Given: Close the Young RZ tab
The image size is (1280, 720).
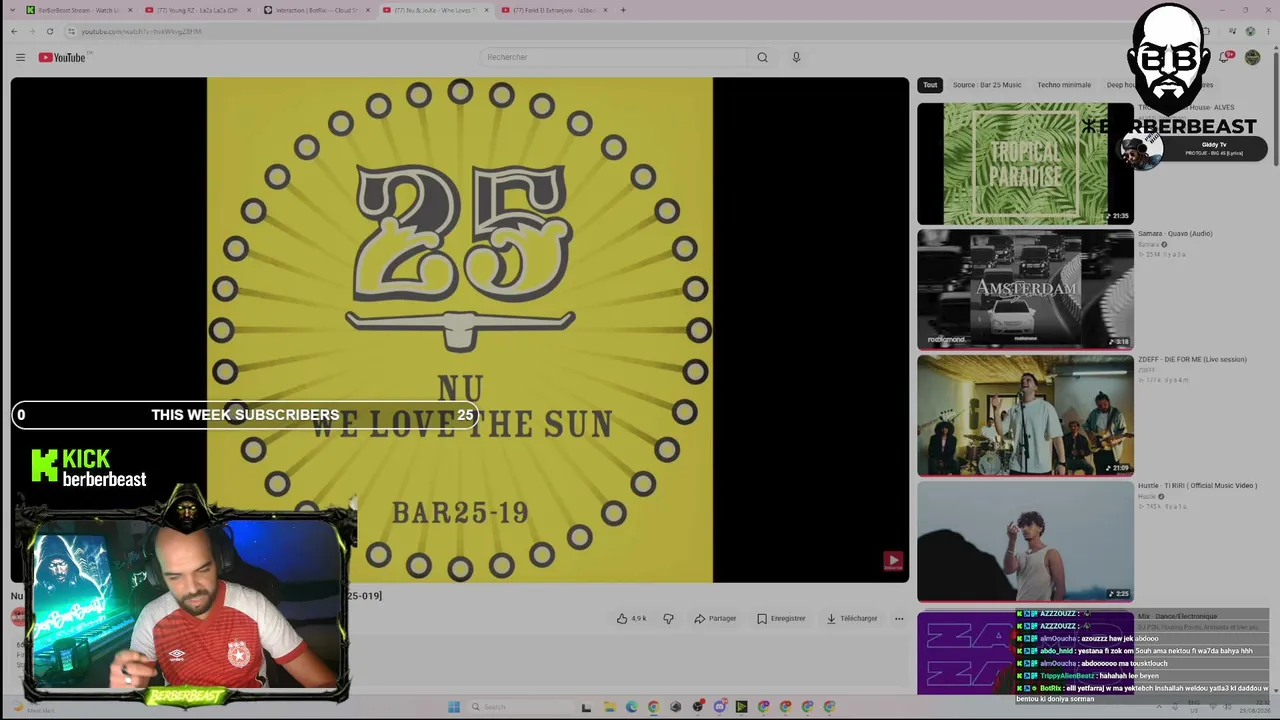Looking at the screenshot, I should pos(249,10).
